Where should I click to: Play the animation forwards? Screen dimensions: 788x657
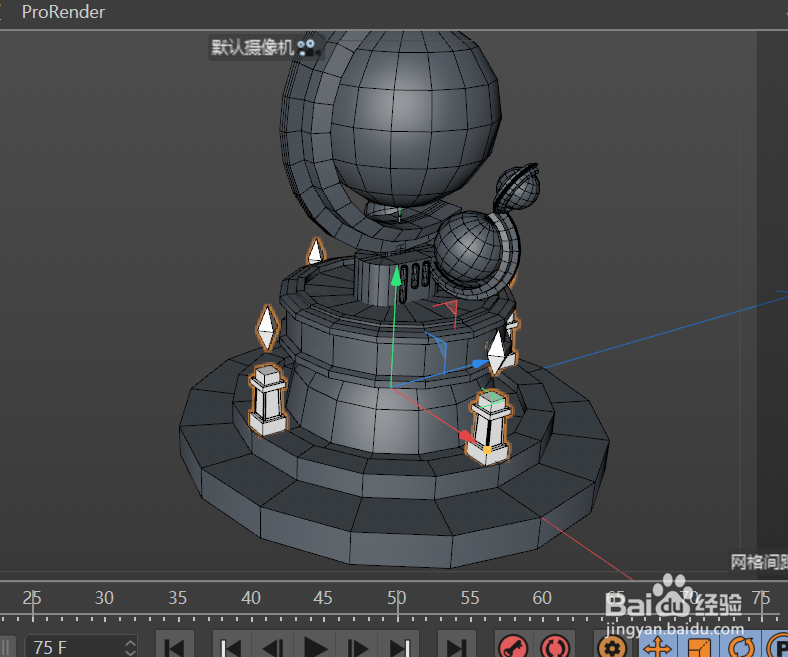(x=316, y=645)
